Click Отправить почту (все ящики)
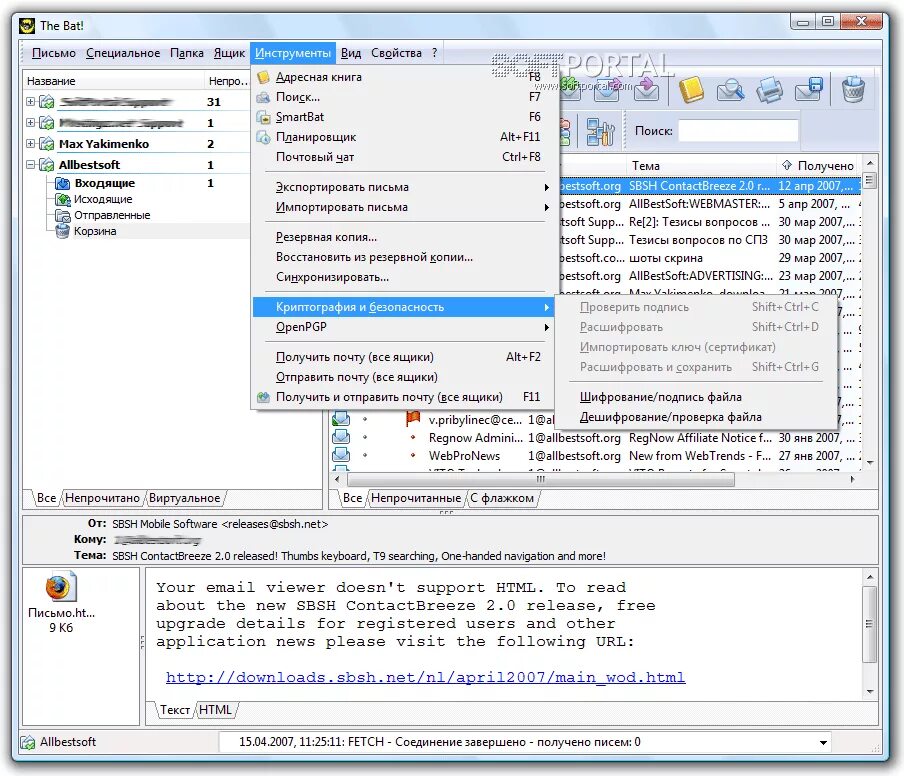The image size is (904, 776). 402,377
